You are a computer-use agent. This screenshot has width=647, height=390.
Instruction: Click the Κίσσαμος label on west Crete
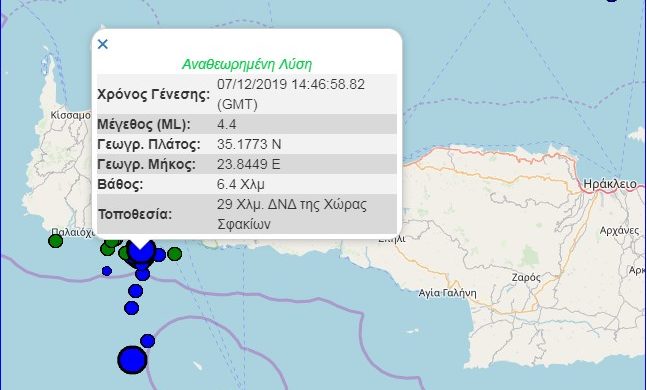(x=71, y=115)
